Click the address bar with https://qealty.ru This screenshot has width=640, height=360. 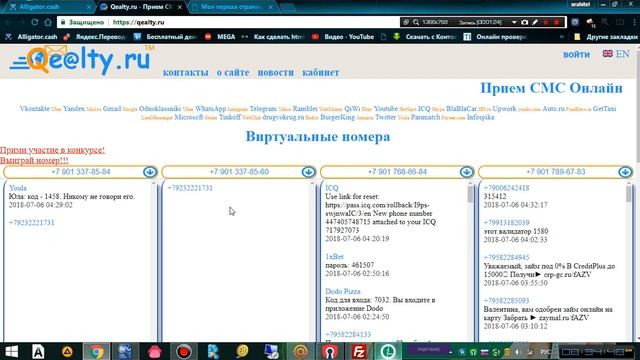(229, 22)
